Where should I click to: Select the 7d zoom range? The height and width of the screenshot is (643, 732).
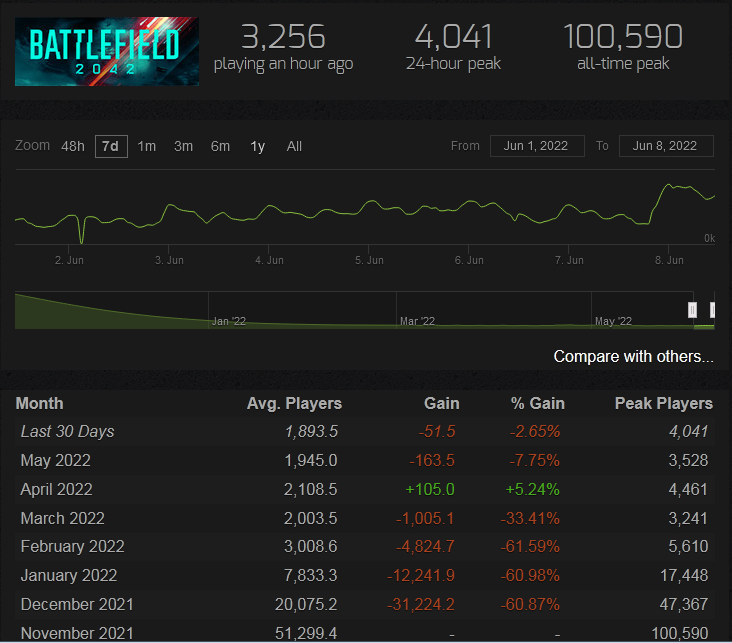point(111,147)
